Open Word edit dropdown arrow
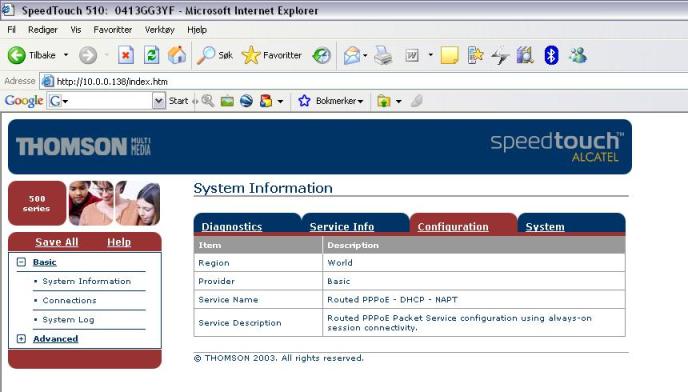The image size is (688, 392). pos(430,55)
